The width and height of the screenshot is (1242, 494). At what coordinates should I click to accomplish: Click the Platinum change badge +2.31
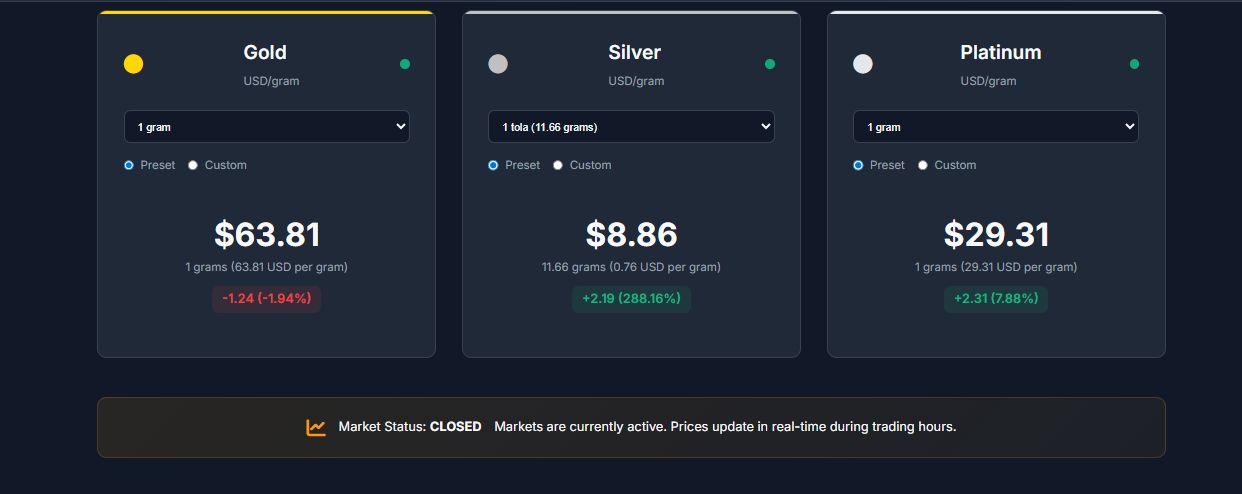996,298
